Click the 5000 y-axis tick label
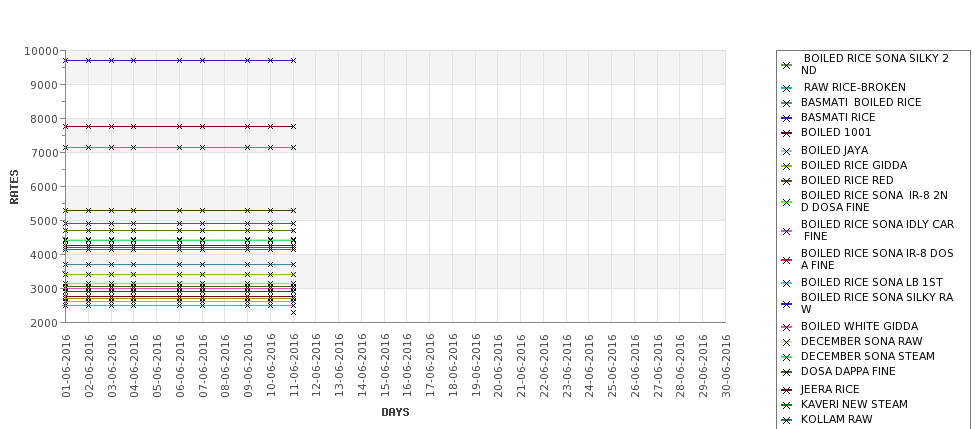 point(45,221)
